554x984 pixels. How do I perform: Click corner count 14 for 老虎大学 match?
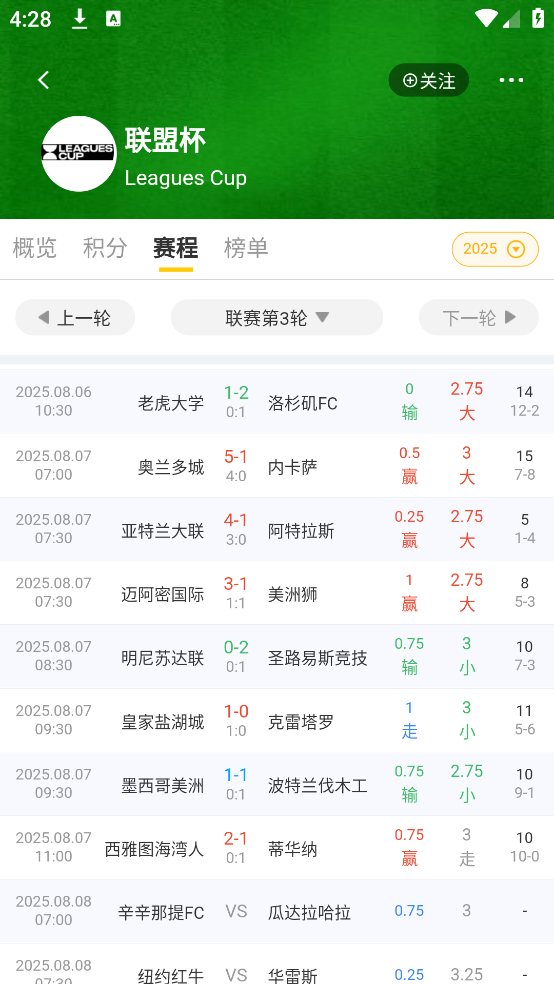525,392
